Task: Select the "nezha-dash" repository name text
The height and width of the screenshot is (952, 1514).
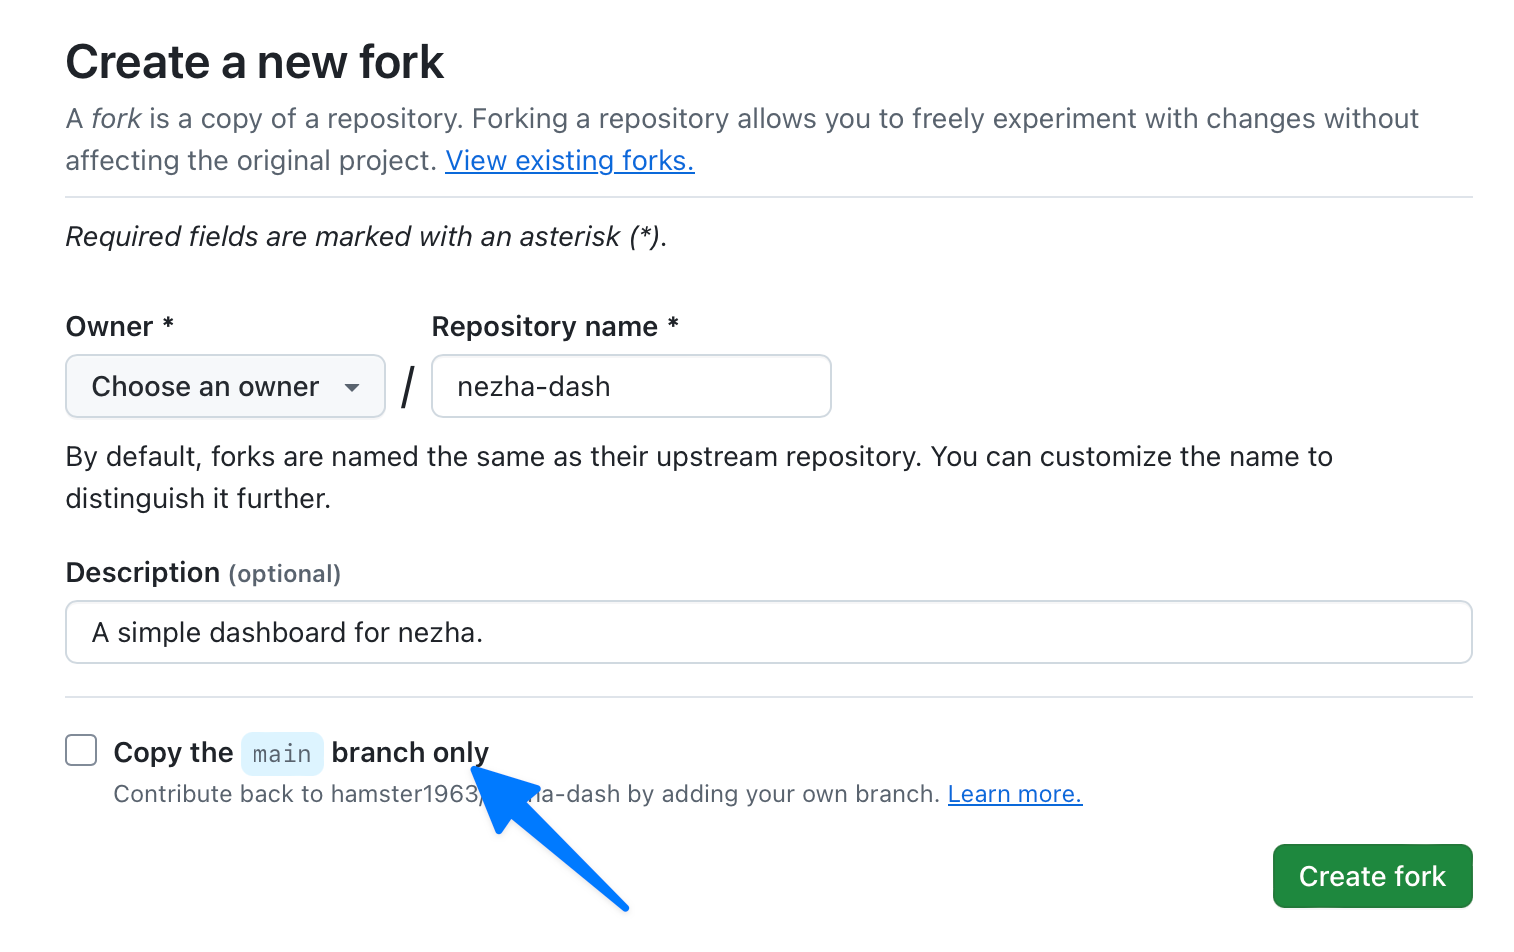Action: tap(532, 386)
